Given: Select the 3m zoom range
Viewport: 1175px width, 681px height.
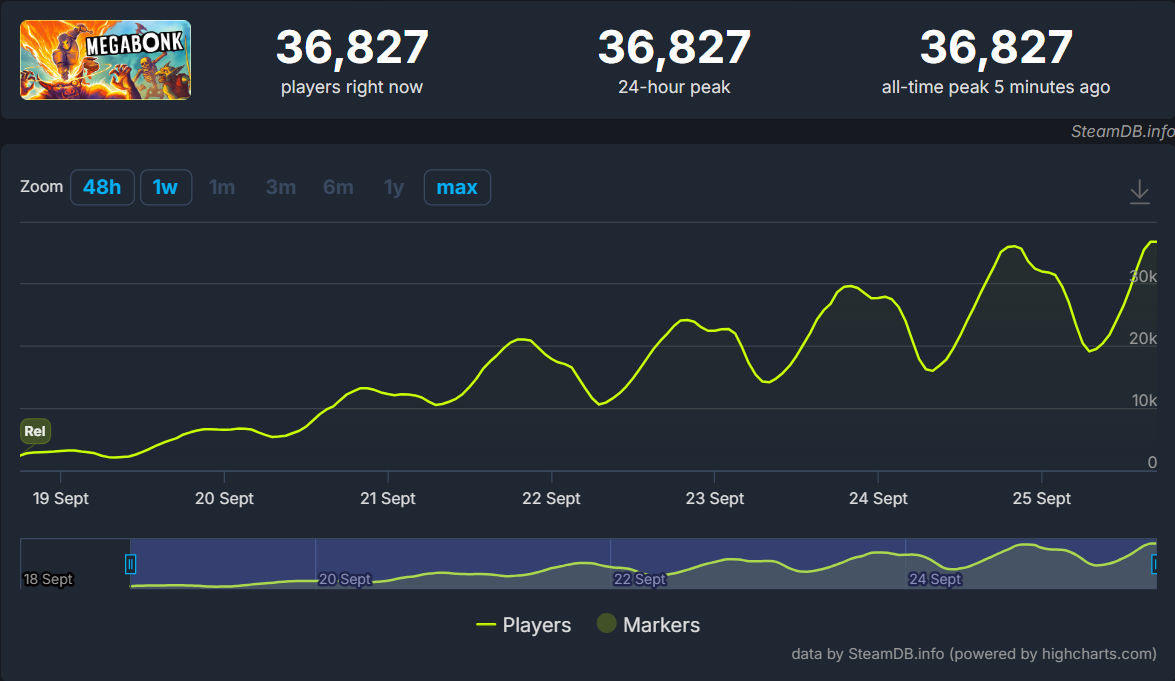Looking at the screenshot, I should 281,187.
